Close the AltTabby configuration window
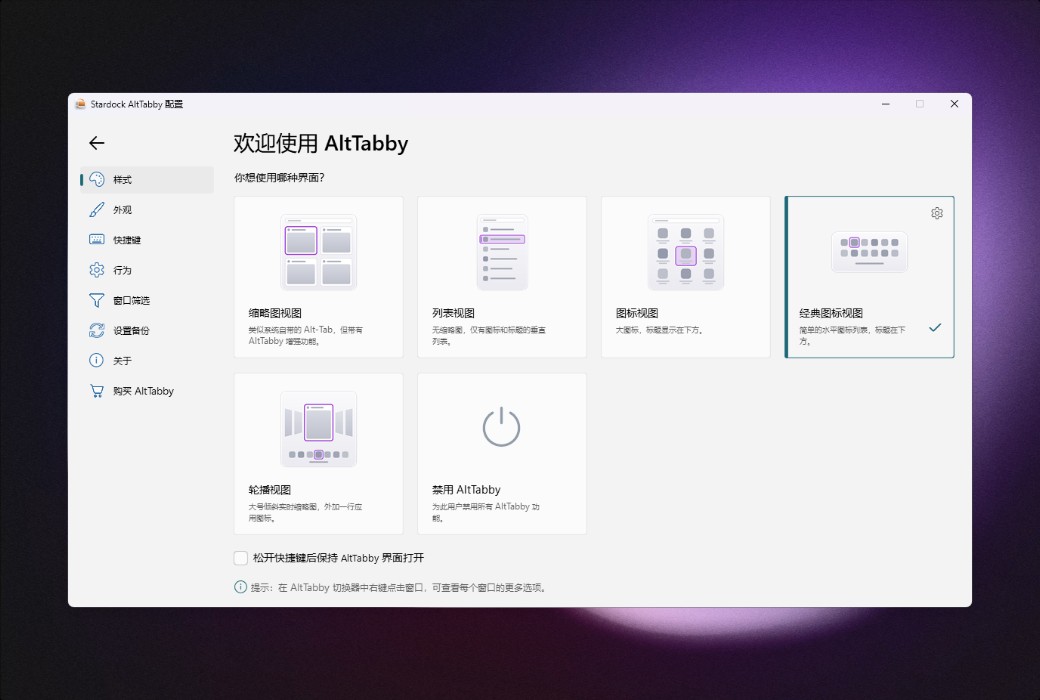The height and width of the screenshot is (700, 1040). [x=954, y=104]
